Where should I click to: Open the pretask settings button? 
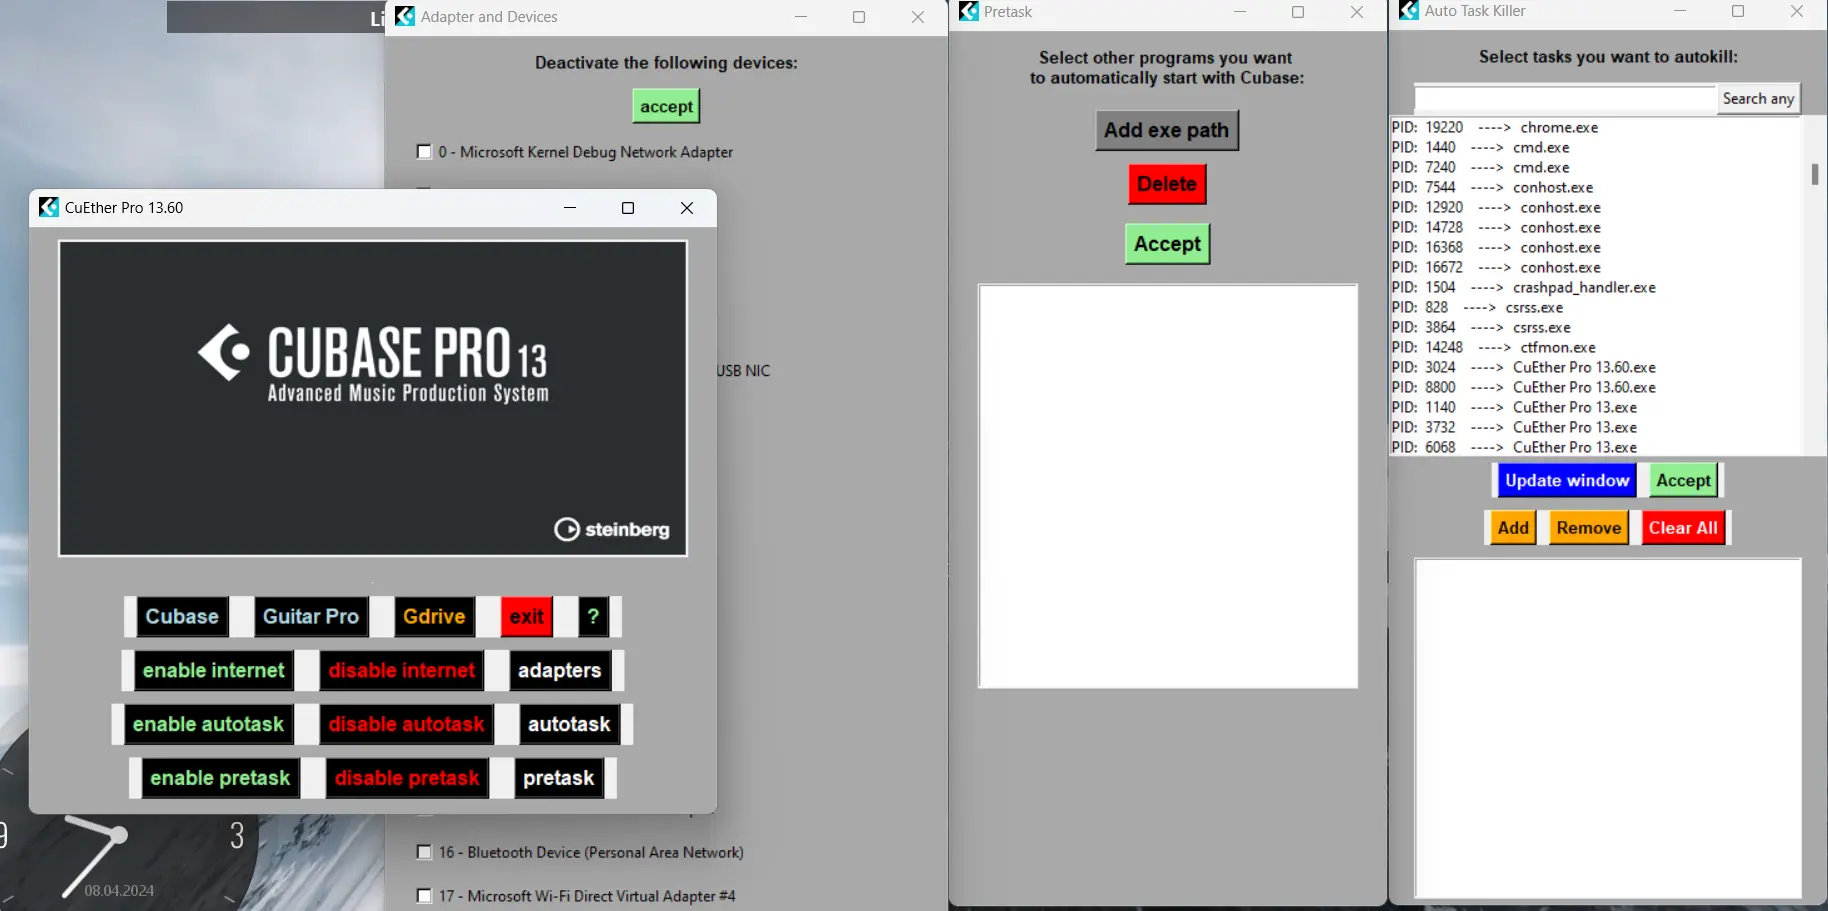(559, 778)
